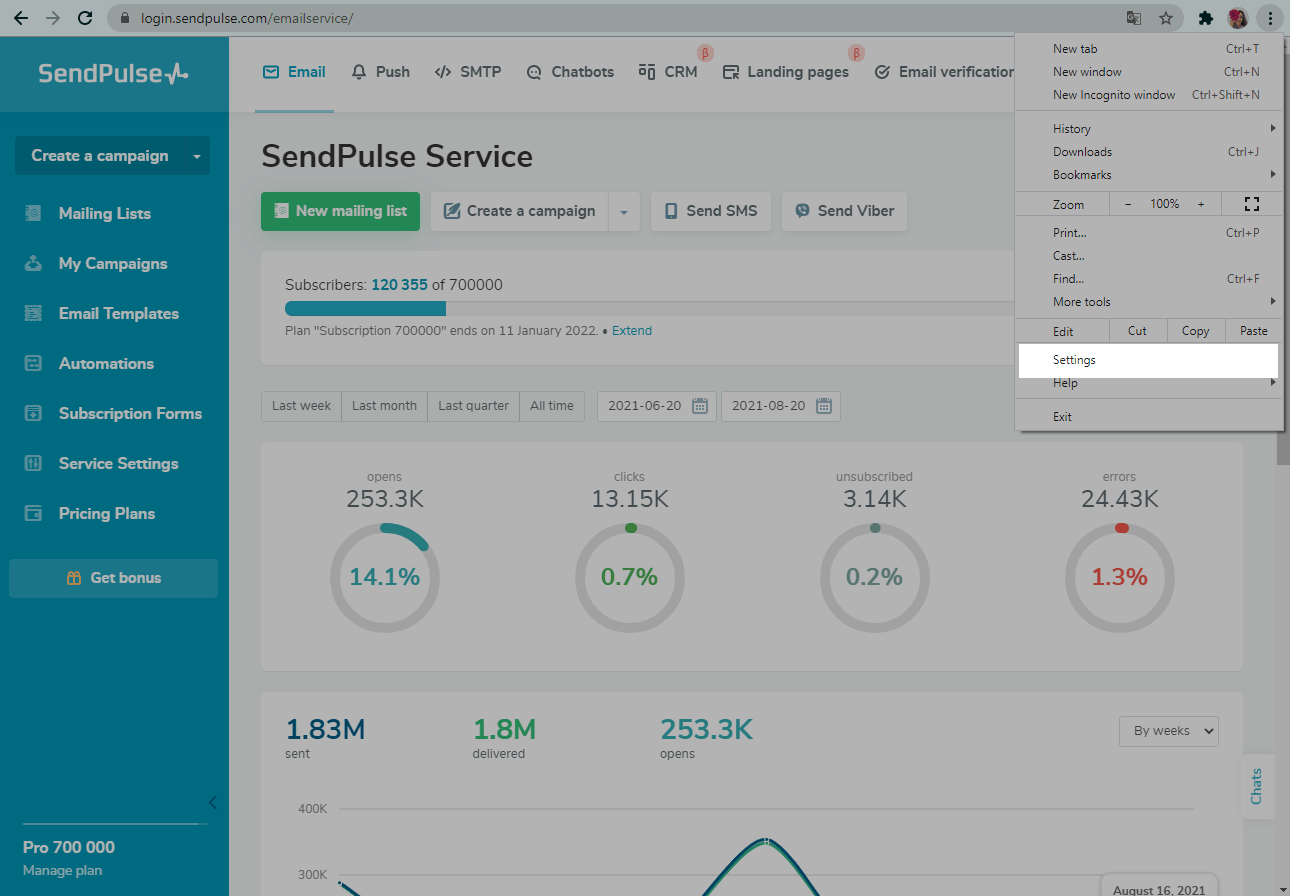Reload the page with refresh icon

click(x=85, y=18)
